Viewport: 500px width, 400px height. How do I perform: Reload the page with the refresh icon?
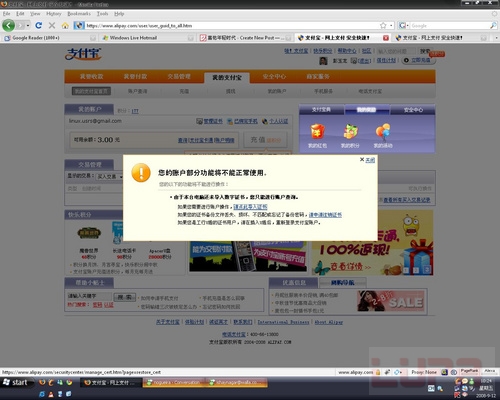click(39, 25)
